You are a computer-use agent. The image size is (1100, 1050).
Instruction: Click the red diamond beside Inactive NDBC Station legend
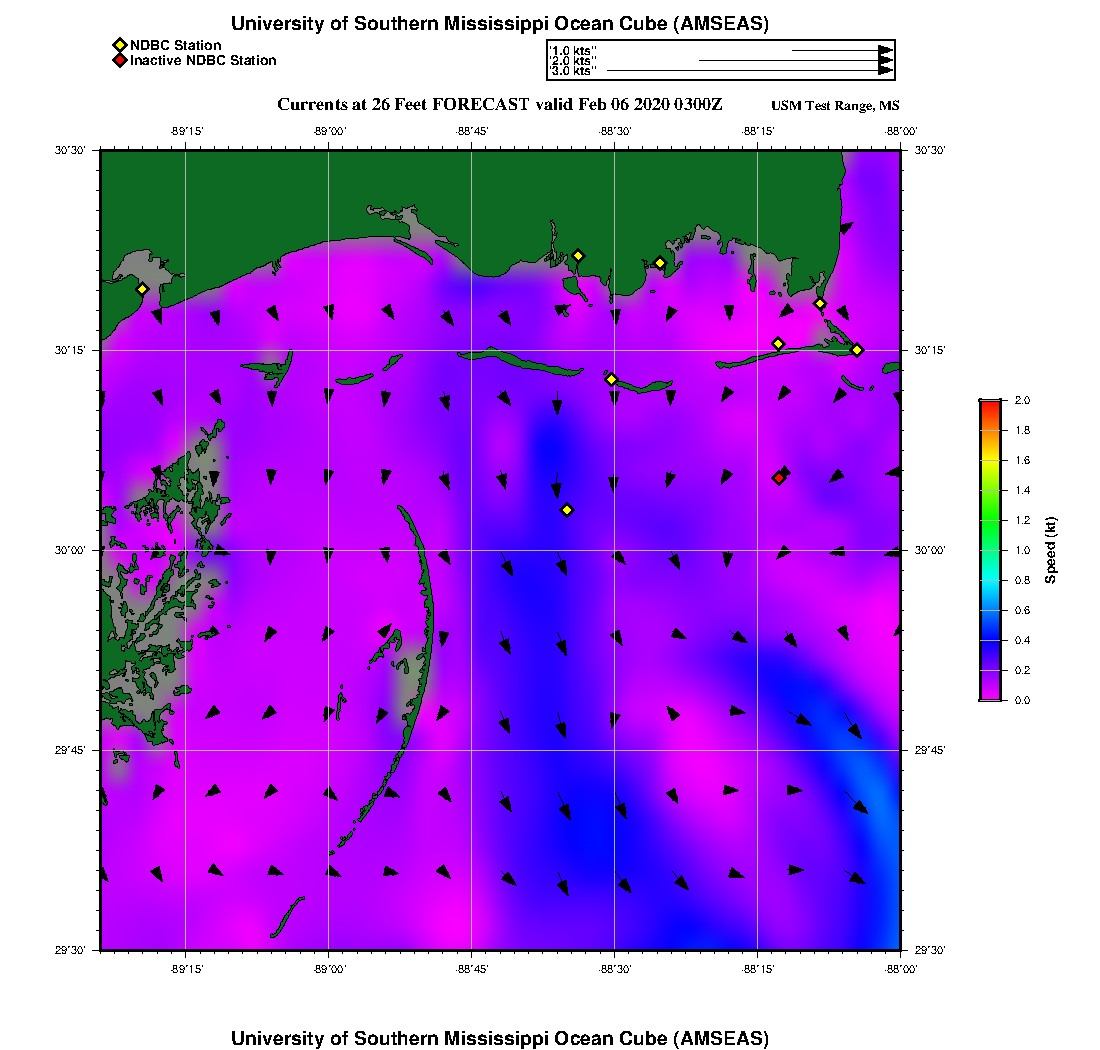[120, 60]
